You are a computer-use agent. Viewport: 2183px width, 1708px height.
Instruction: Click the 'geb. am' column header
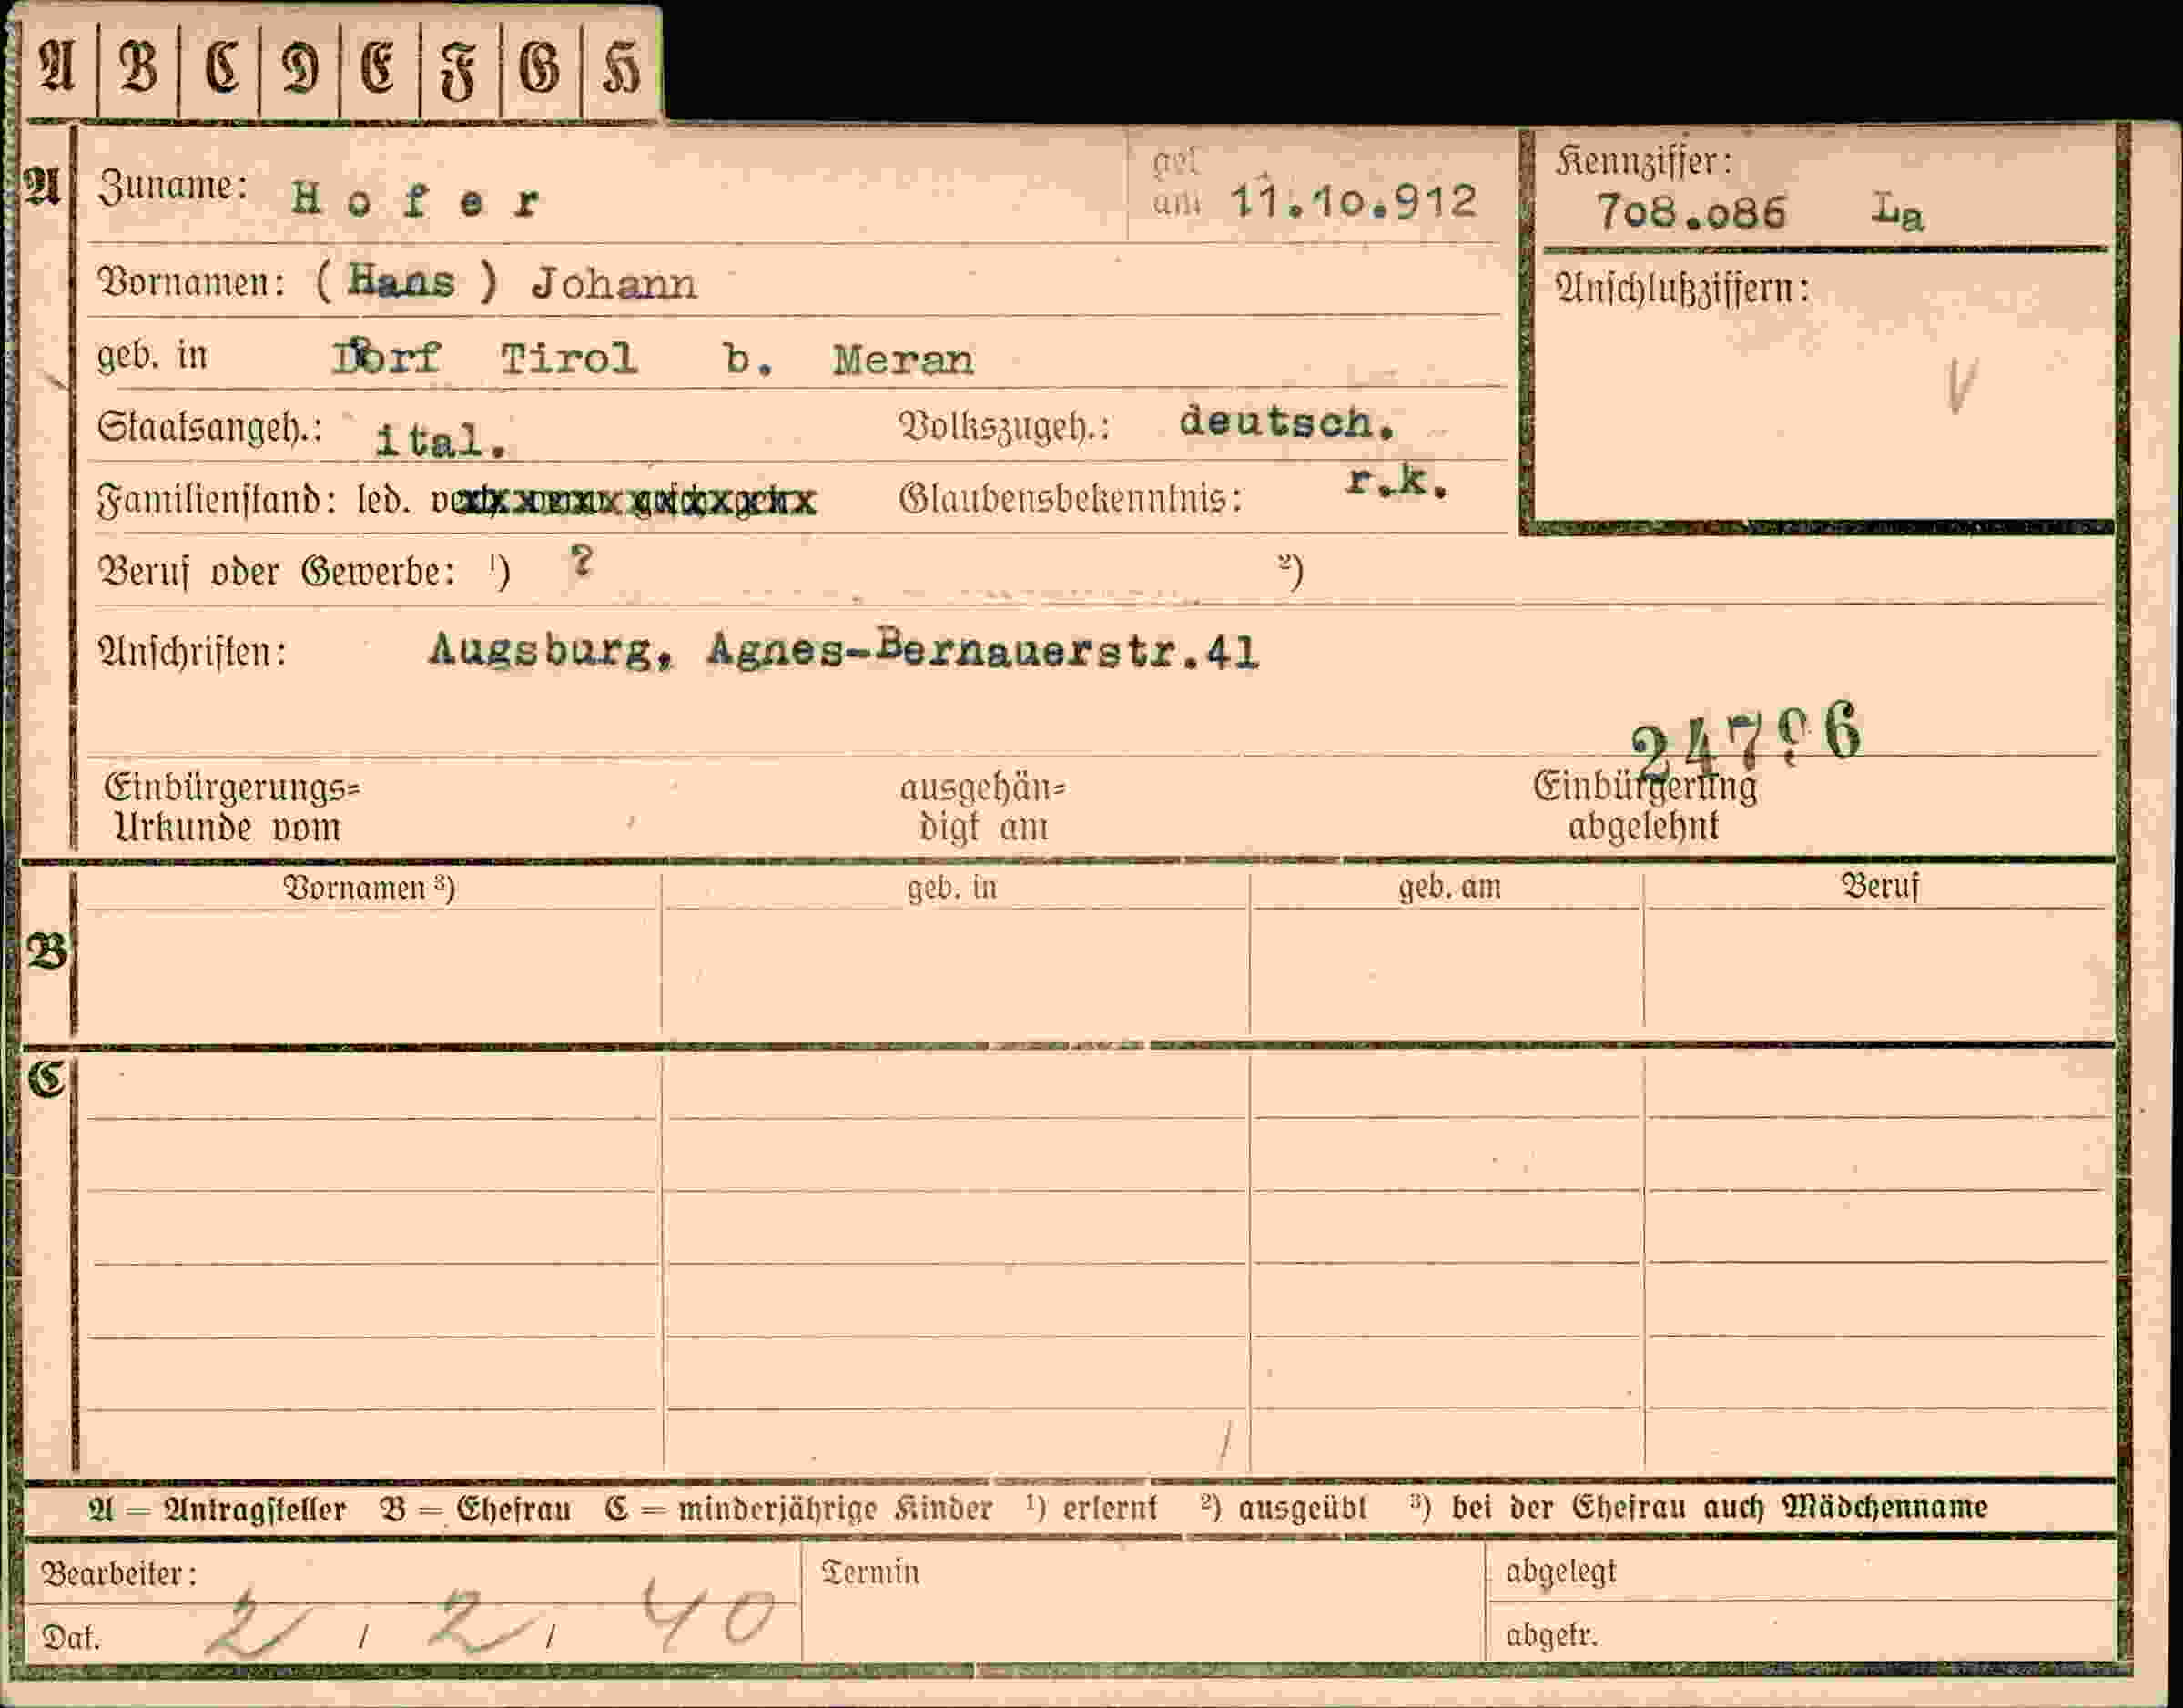[x=1449, y=887]
